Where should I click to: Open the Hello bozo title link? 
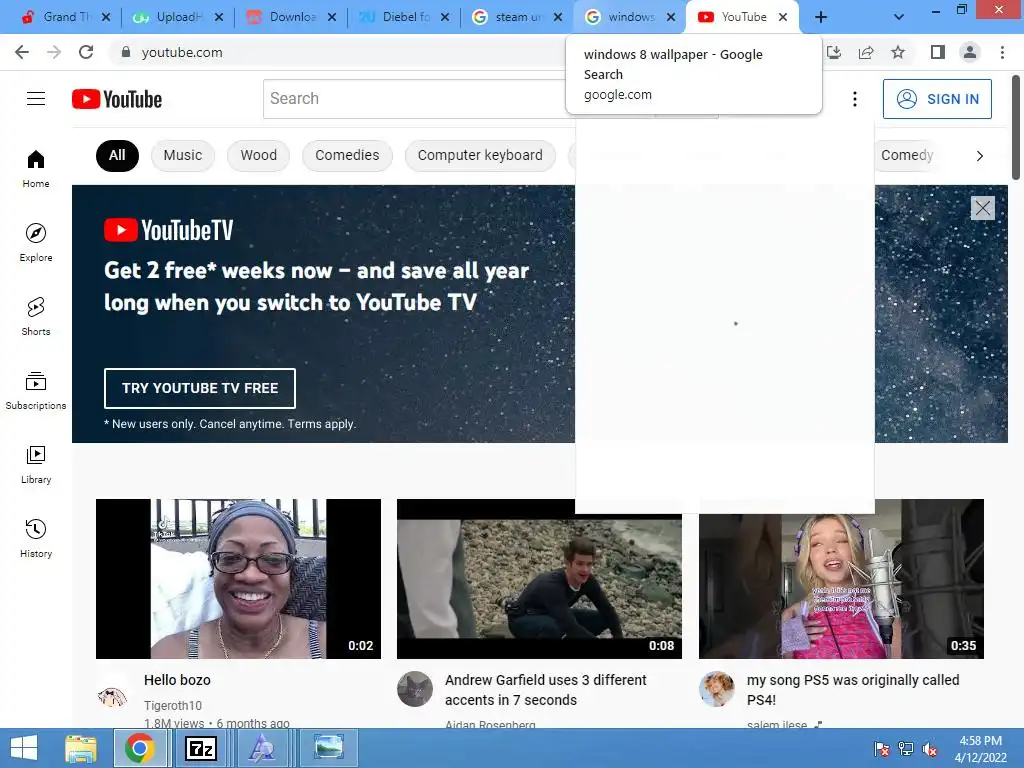click(x=177, y=680)
